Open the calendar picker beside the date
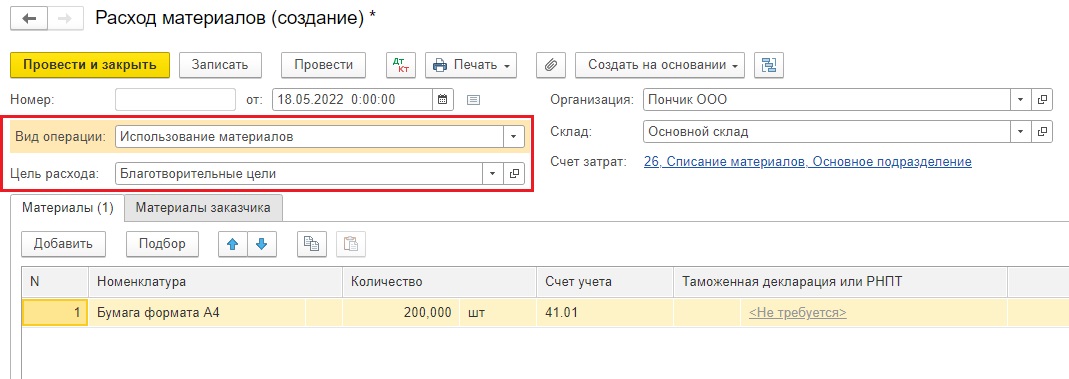 click(x=442, y=100)
